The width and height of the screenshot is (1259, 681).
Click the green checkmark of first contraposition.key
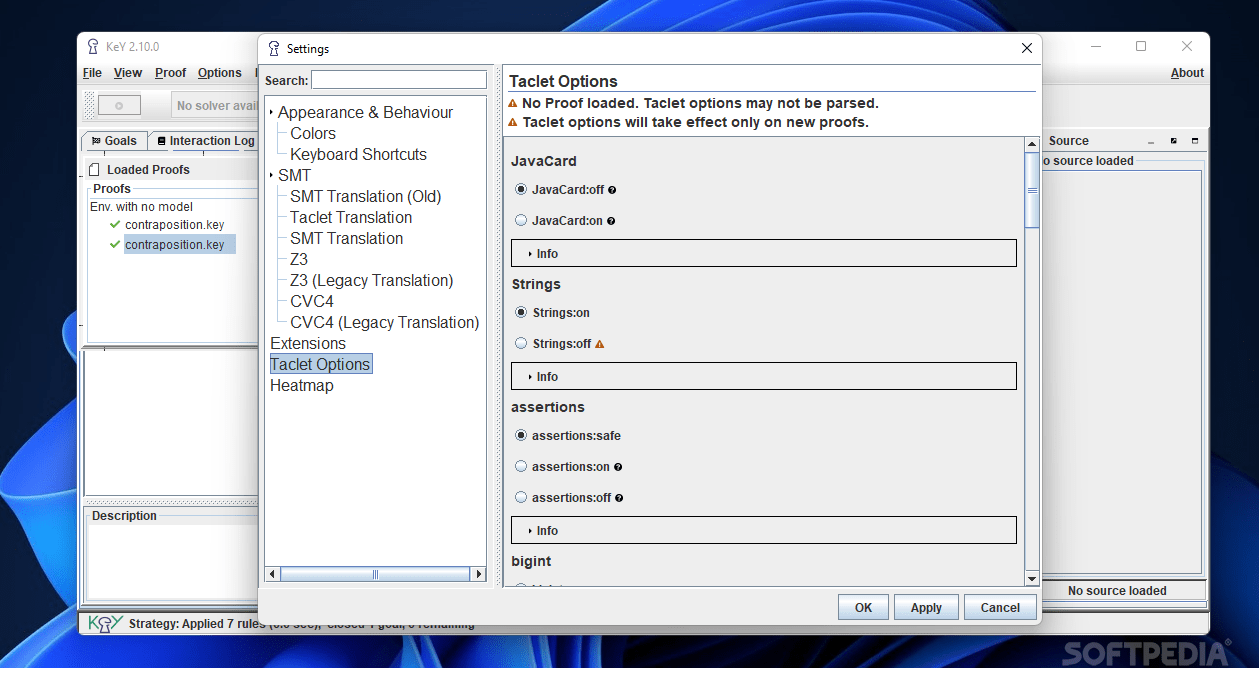pos(115,225)
